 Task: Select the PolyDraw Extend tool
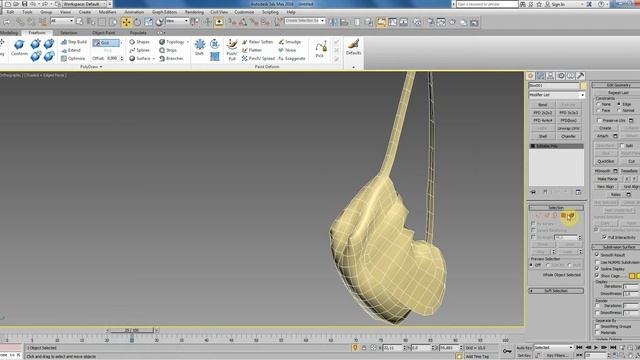tap(71, 50)
